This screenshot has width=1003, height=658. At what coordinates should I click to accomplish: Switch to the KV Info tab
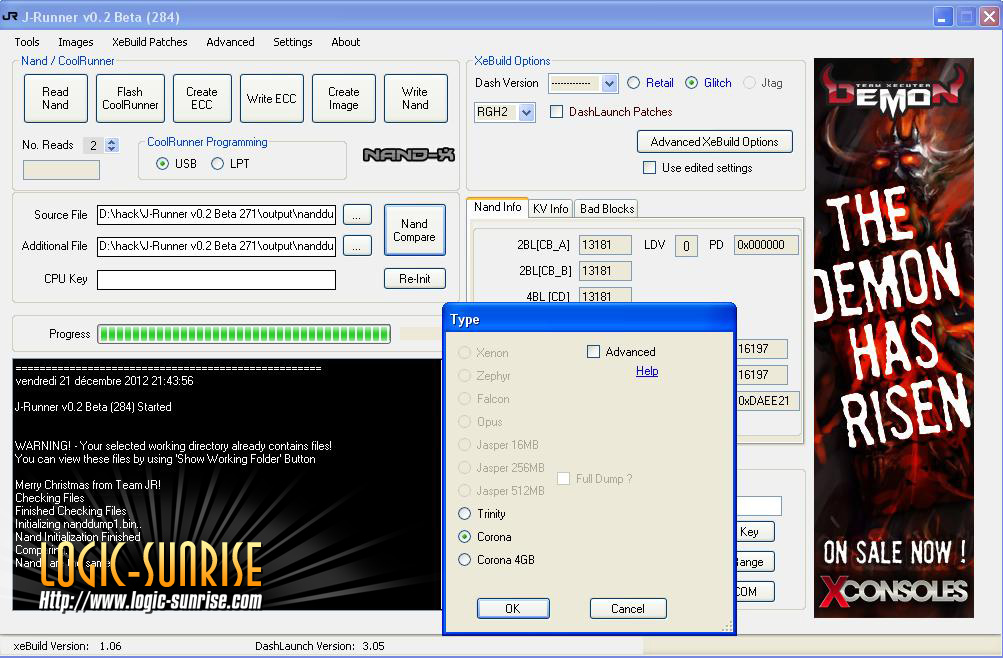[551, 208]
